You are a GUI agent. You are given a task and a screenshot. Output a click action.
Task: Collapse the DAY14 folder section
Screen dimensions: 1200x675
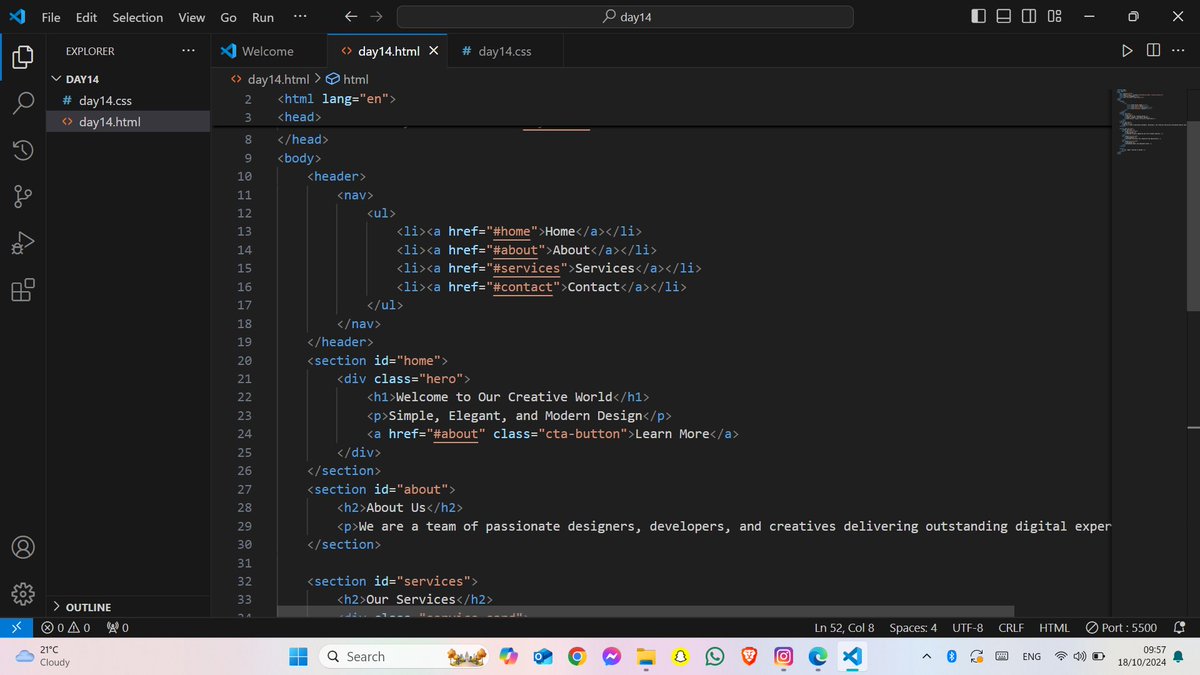pyautogui.click(x=129, y=79)
